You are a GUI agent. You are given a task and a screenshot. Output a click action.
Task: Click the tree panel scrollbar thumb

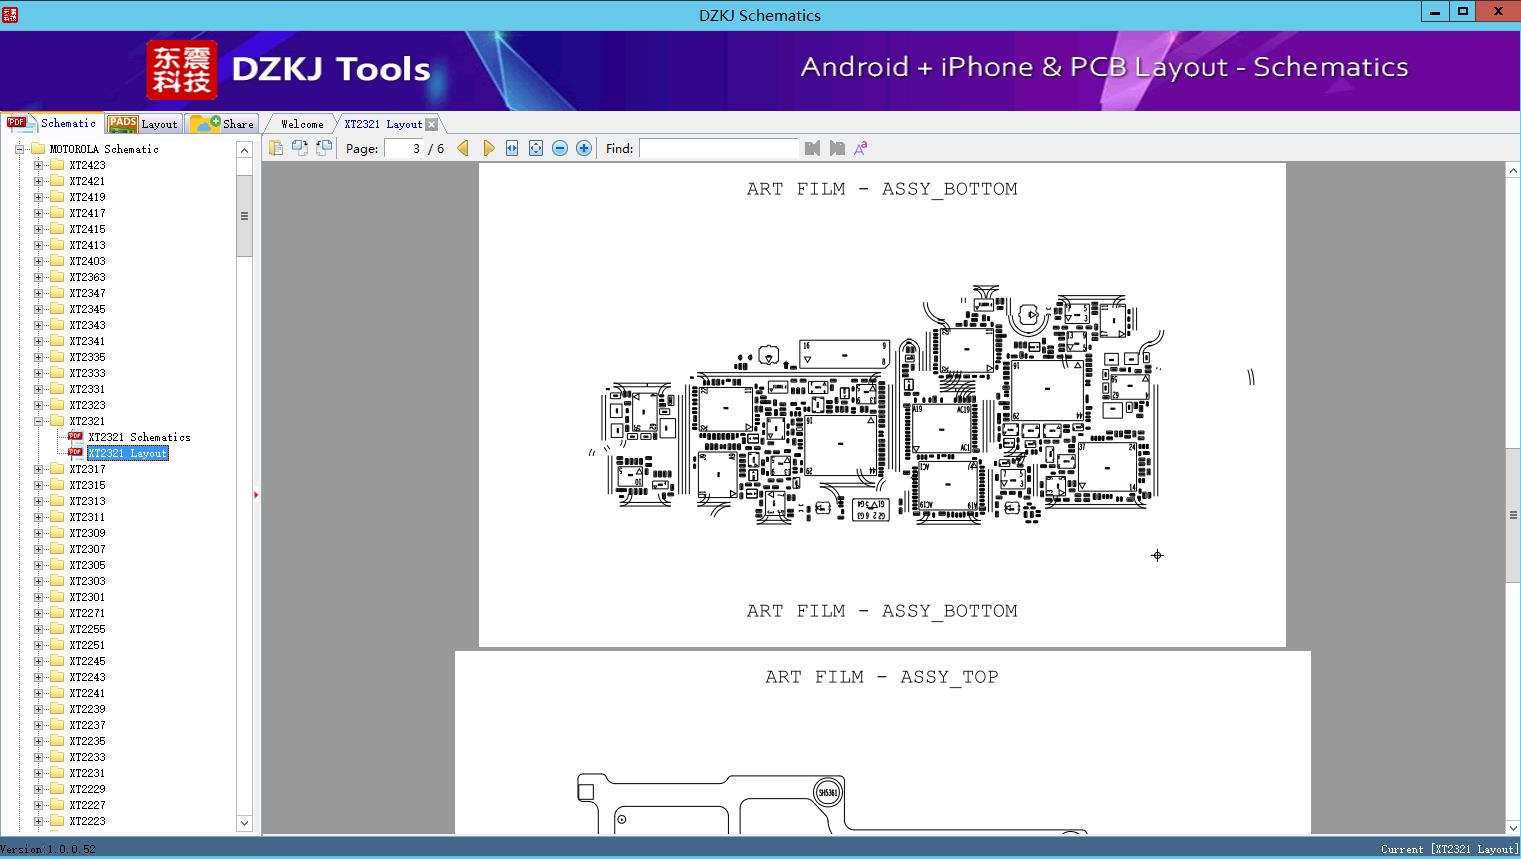tap(244, 216)
